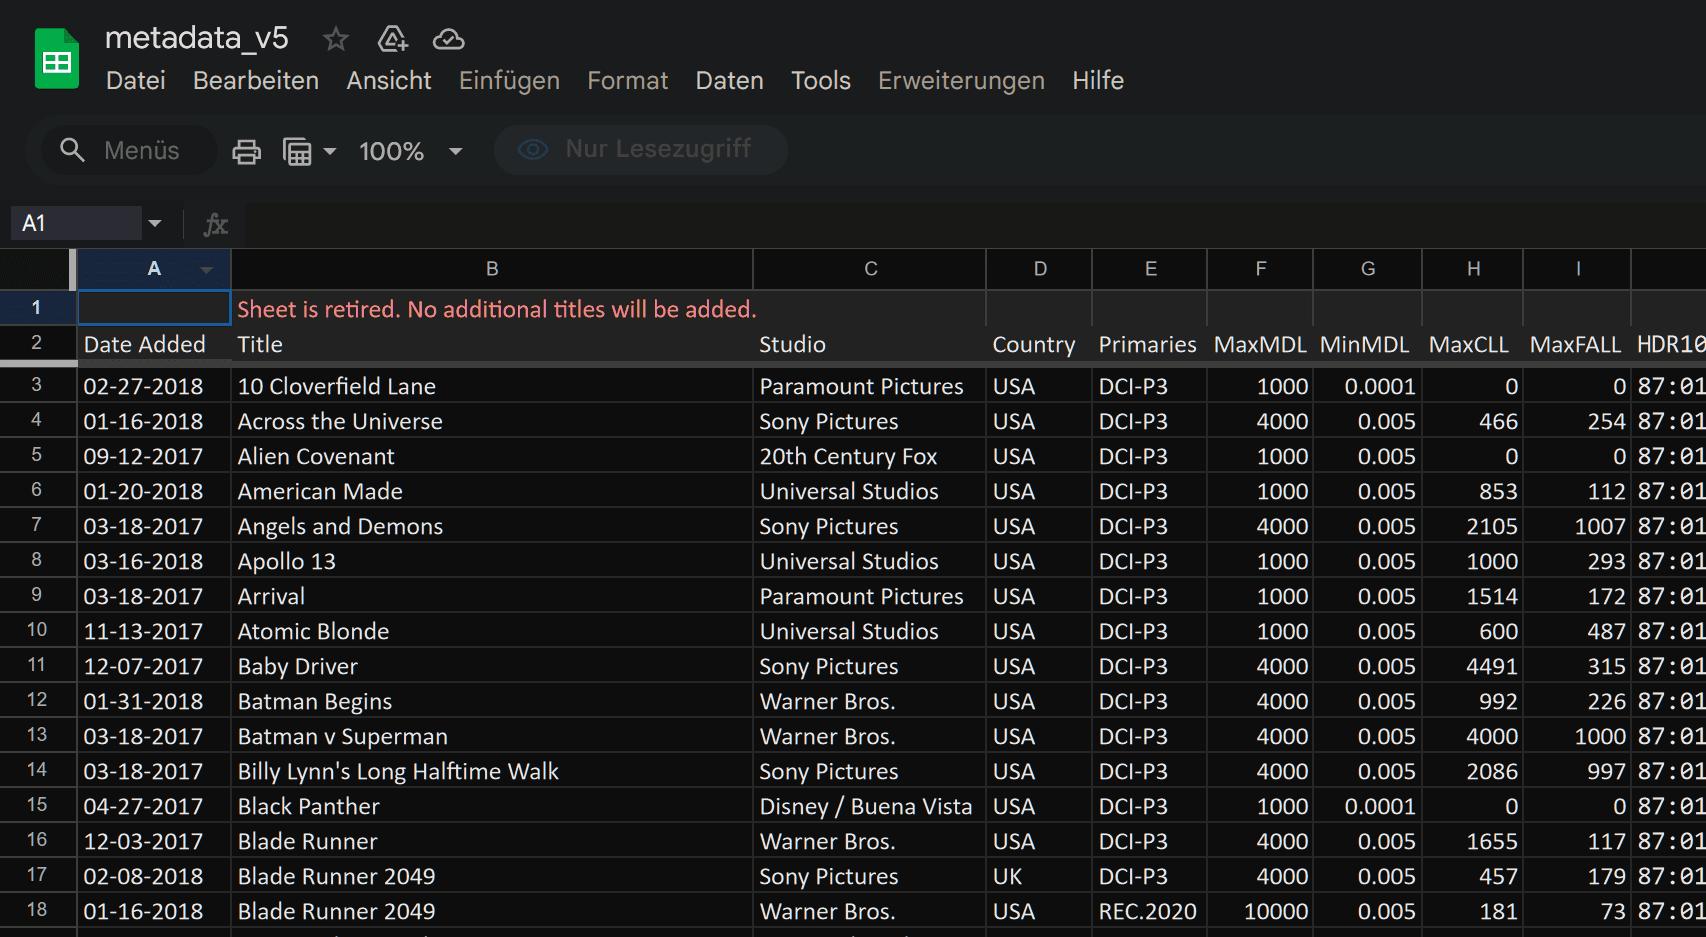Image resolution: width=1706 pixels, height=937 pixels.
Task: Open the name box A1 dropdown arrow
Action: coord(155,223)
